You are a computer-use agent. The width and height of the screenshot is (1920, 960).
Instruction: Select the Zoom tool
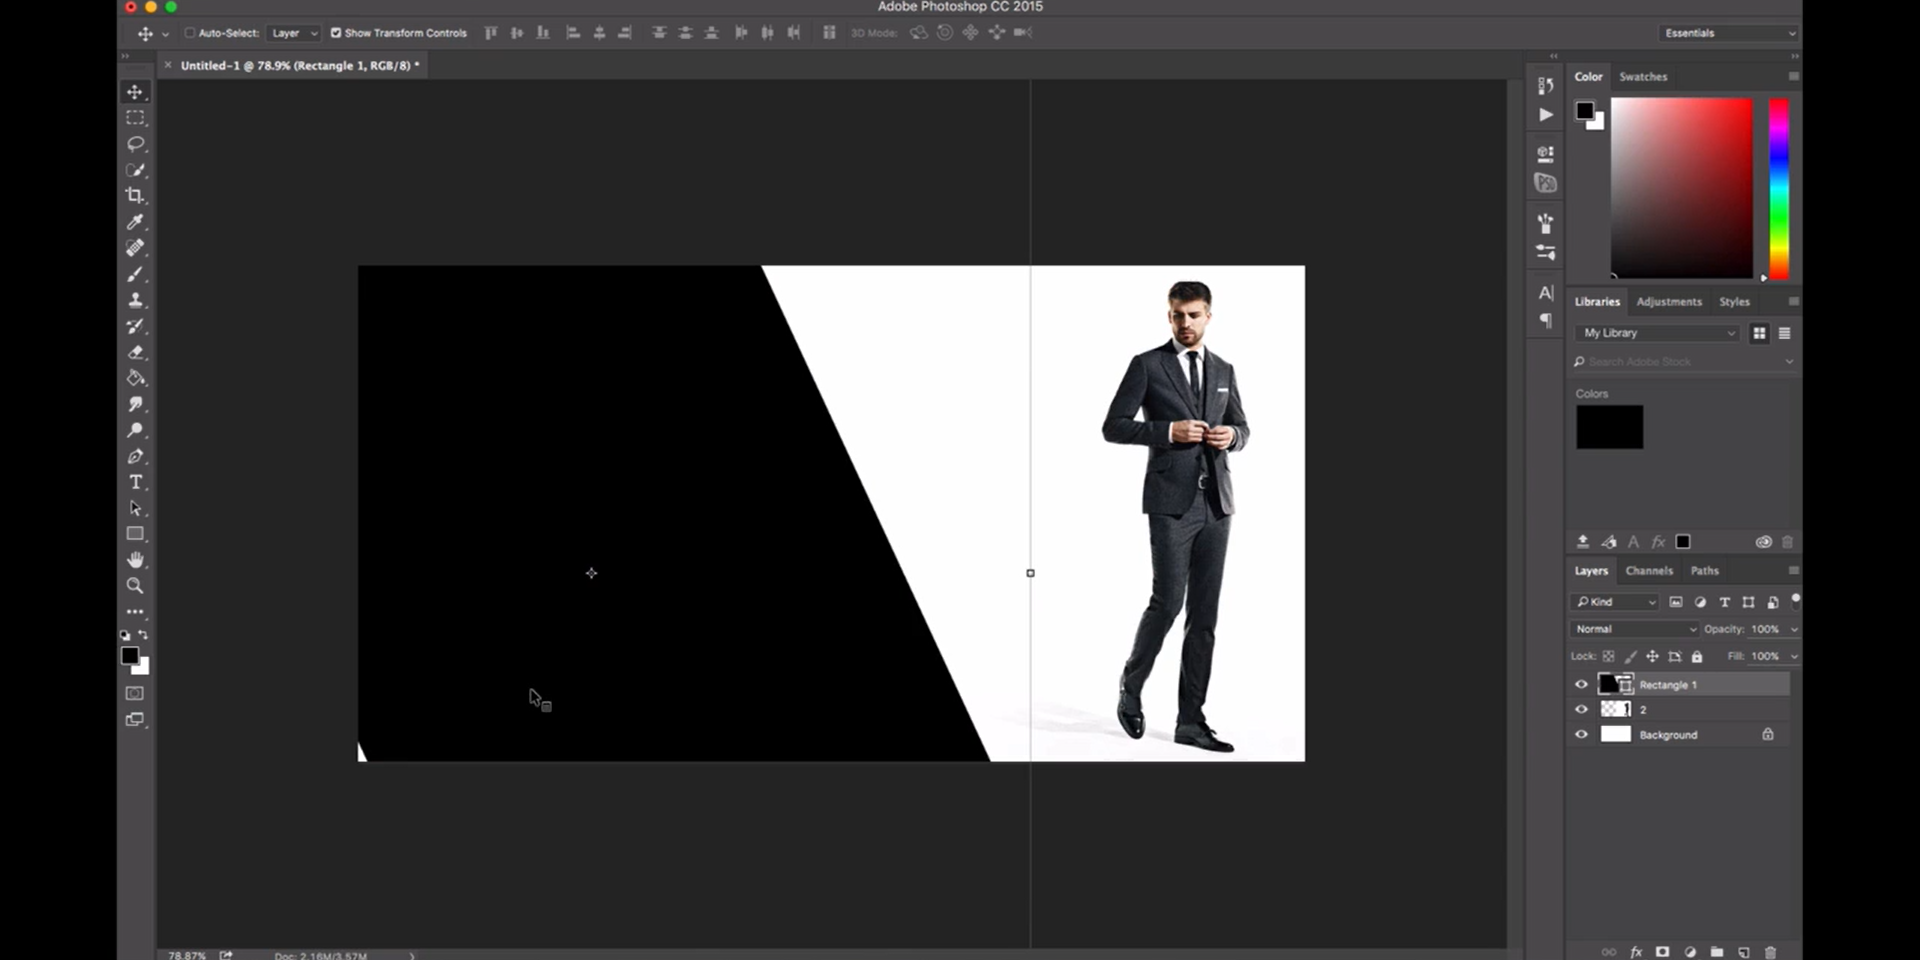[x=135, y=586]
